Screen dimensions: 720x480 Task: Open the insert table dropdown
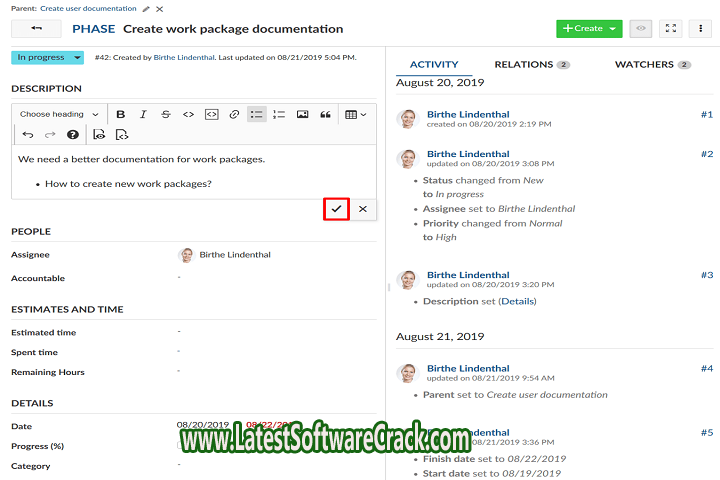point(355,114)
